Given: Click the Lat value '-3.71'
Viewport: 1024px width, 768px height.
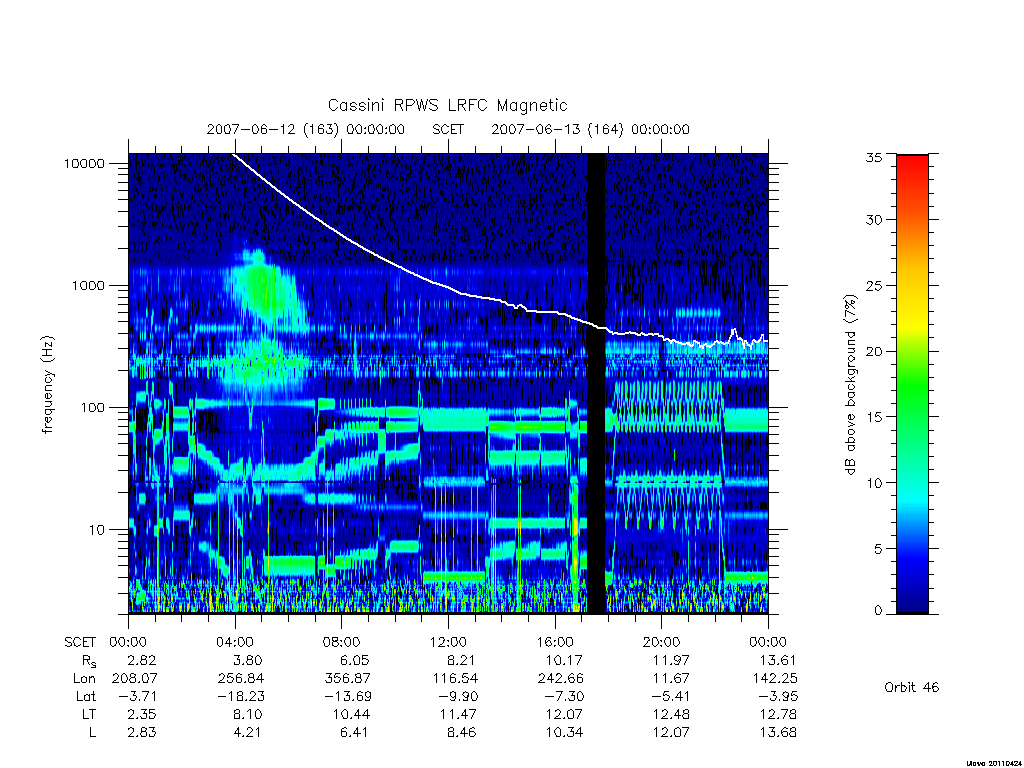Looking at the screenshot, I should (x=138, y=697).
